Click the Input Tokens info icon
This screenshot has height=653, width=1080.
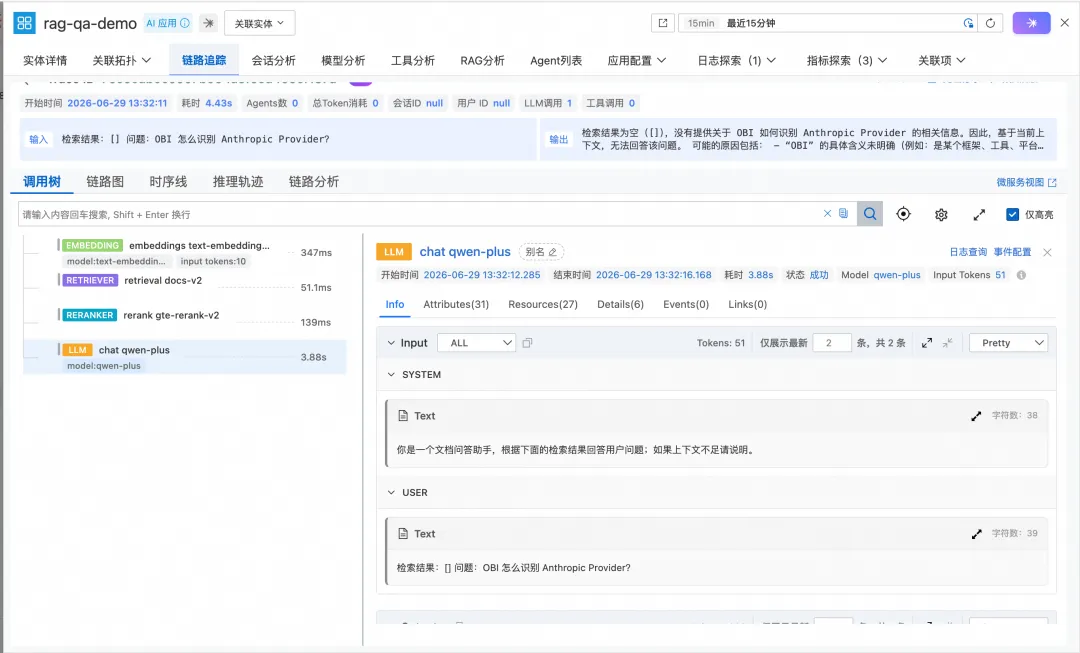click(x=1021, y=275)
